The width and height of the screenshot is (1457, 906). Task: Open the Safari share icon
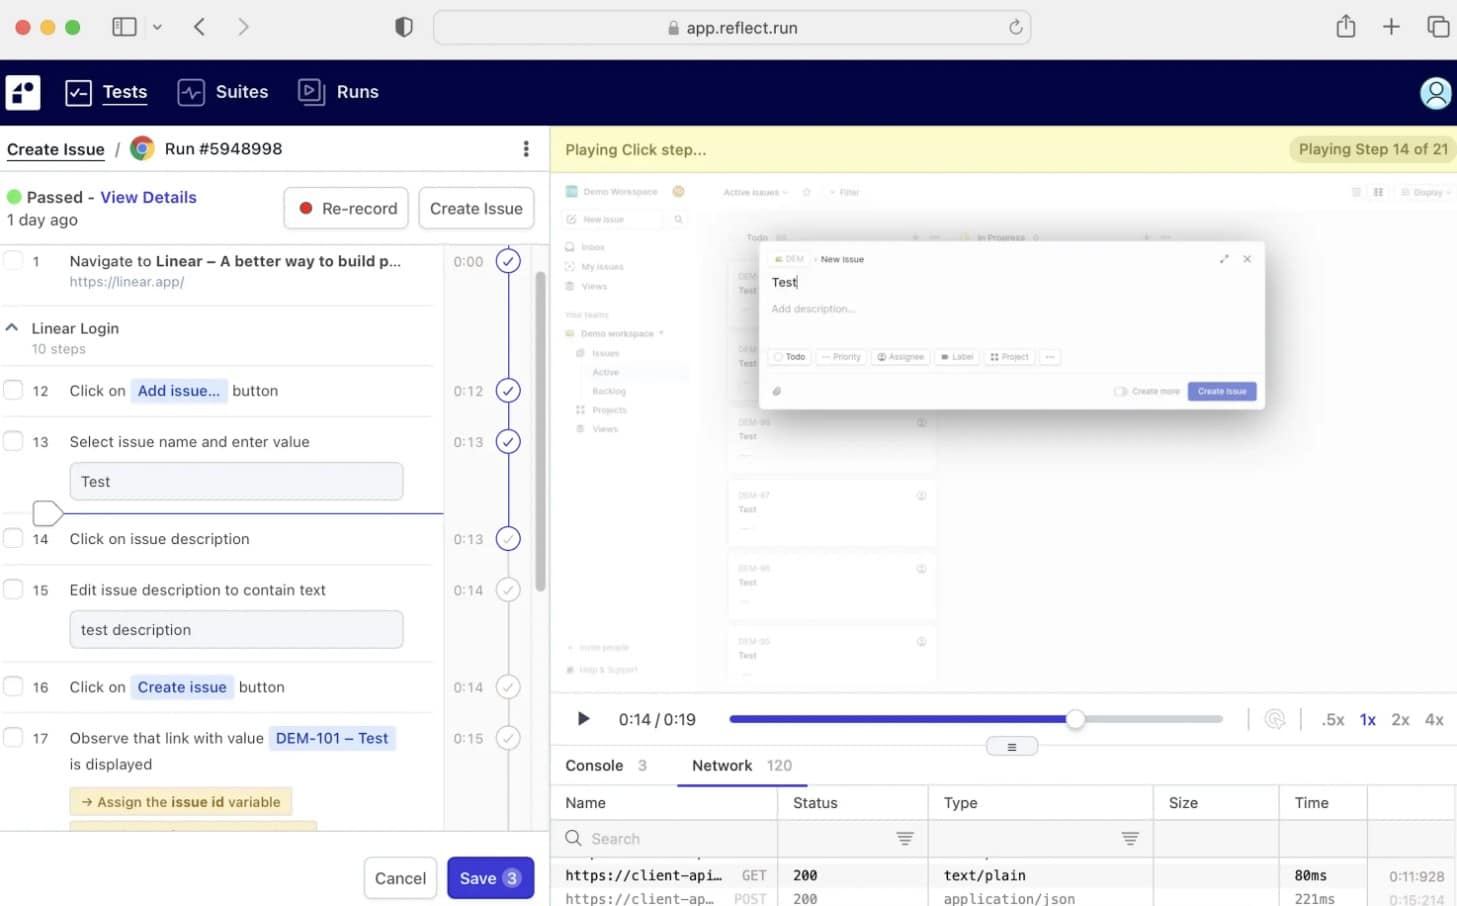(x=1346, y=26)
